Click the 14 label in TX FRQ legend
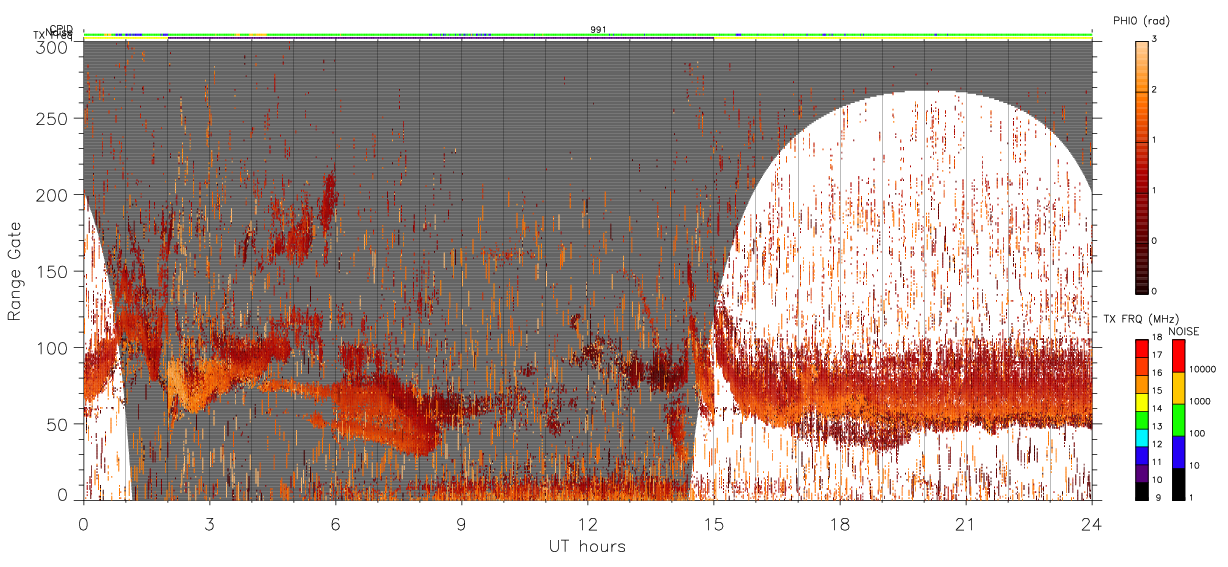This screenshot has width=1228, height=567. (1158, 410)
